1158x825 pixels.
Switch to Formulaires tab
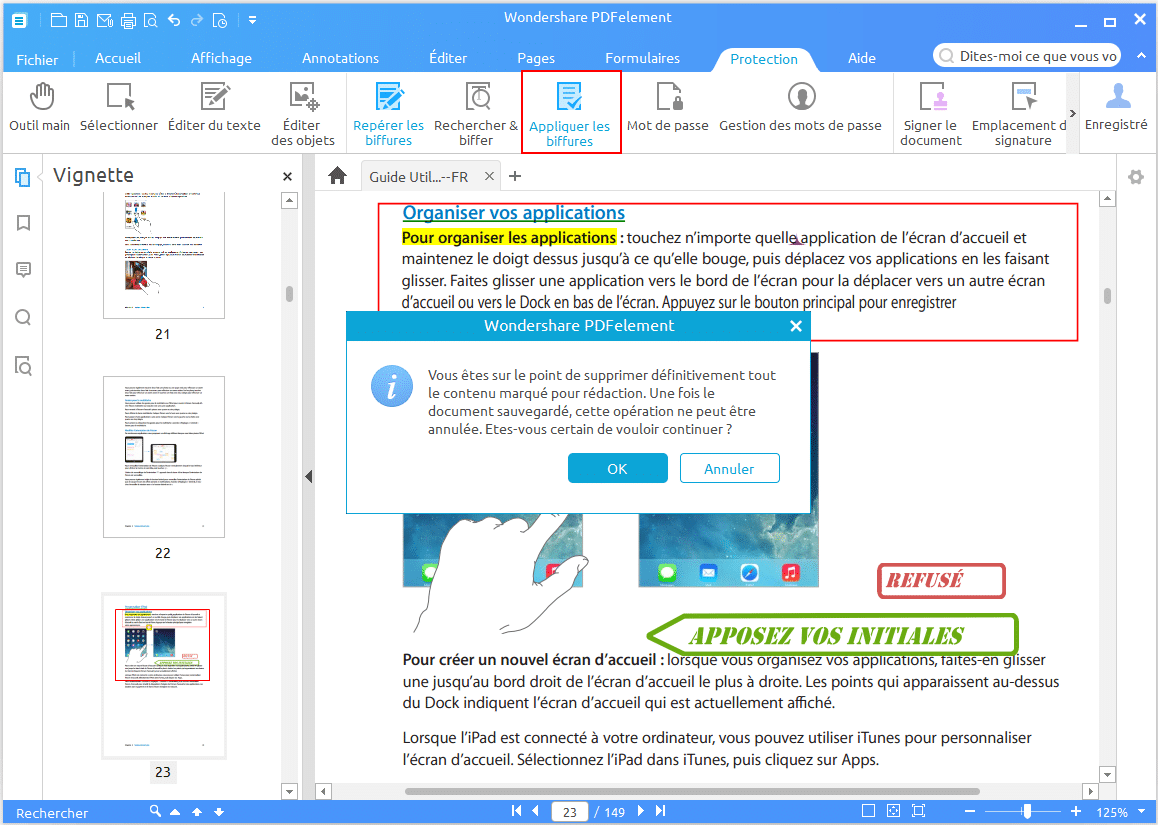pyautogui.click(x=643, y=58)
